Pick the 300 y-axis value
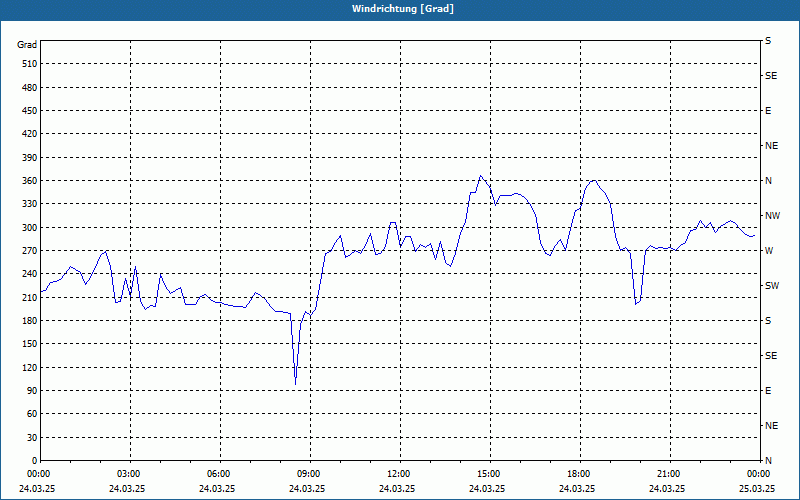Image resolution: width=800 pixels, height=500 pixels. pyautogui.click(x=30, y=228)
